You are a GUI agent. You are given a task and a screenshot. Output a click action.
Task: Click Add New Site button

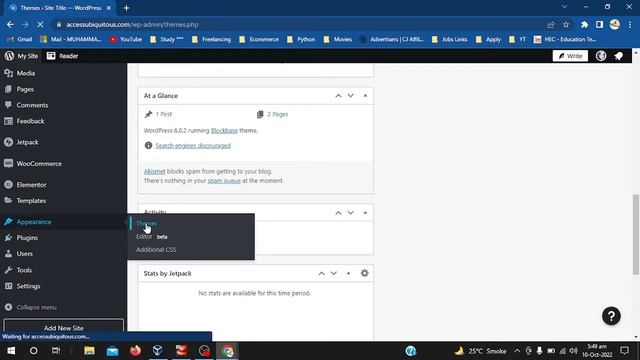coord(64,327)
